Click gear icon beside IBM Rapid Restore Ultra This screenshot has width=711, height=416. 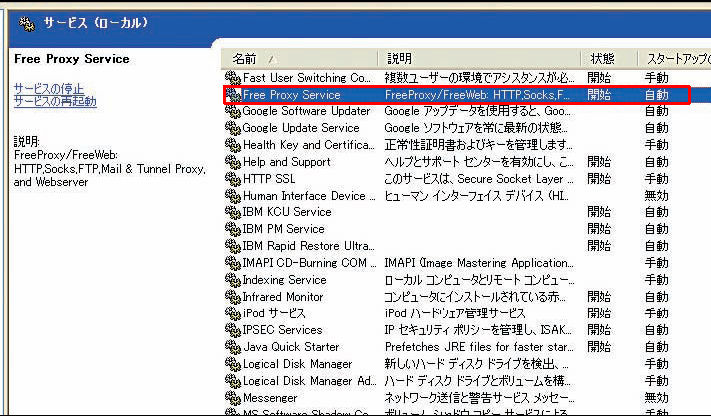point(233,246)
